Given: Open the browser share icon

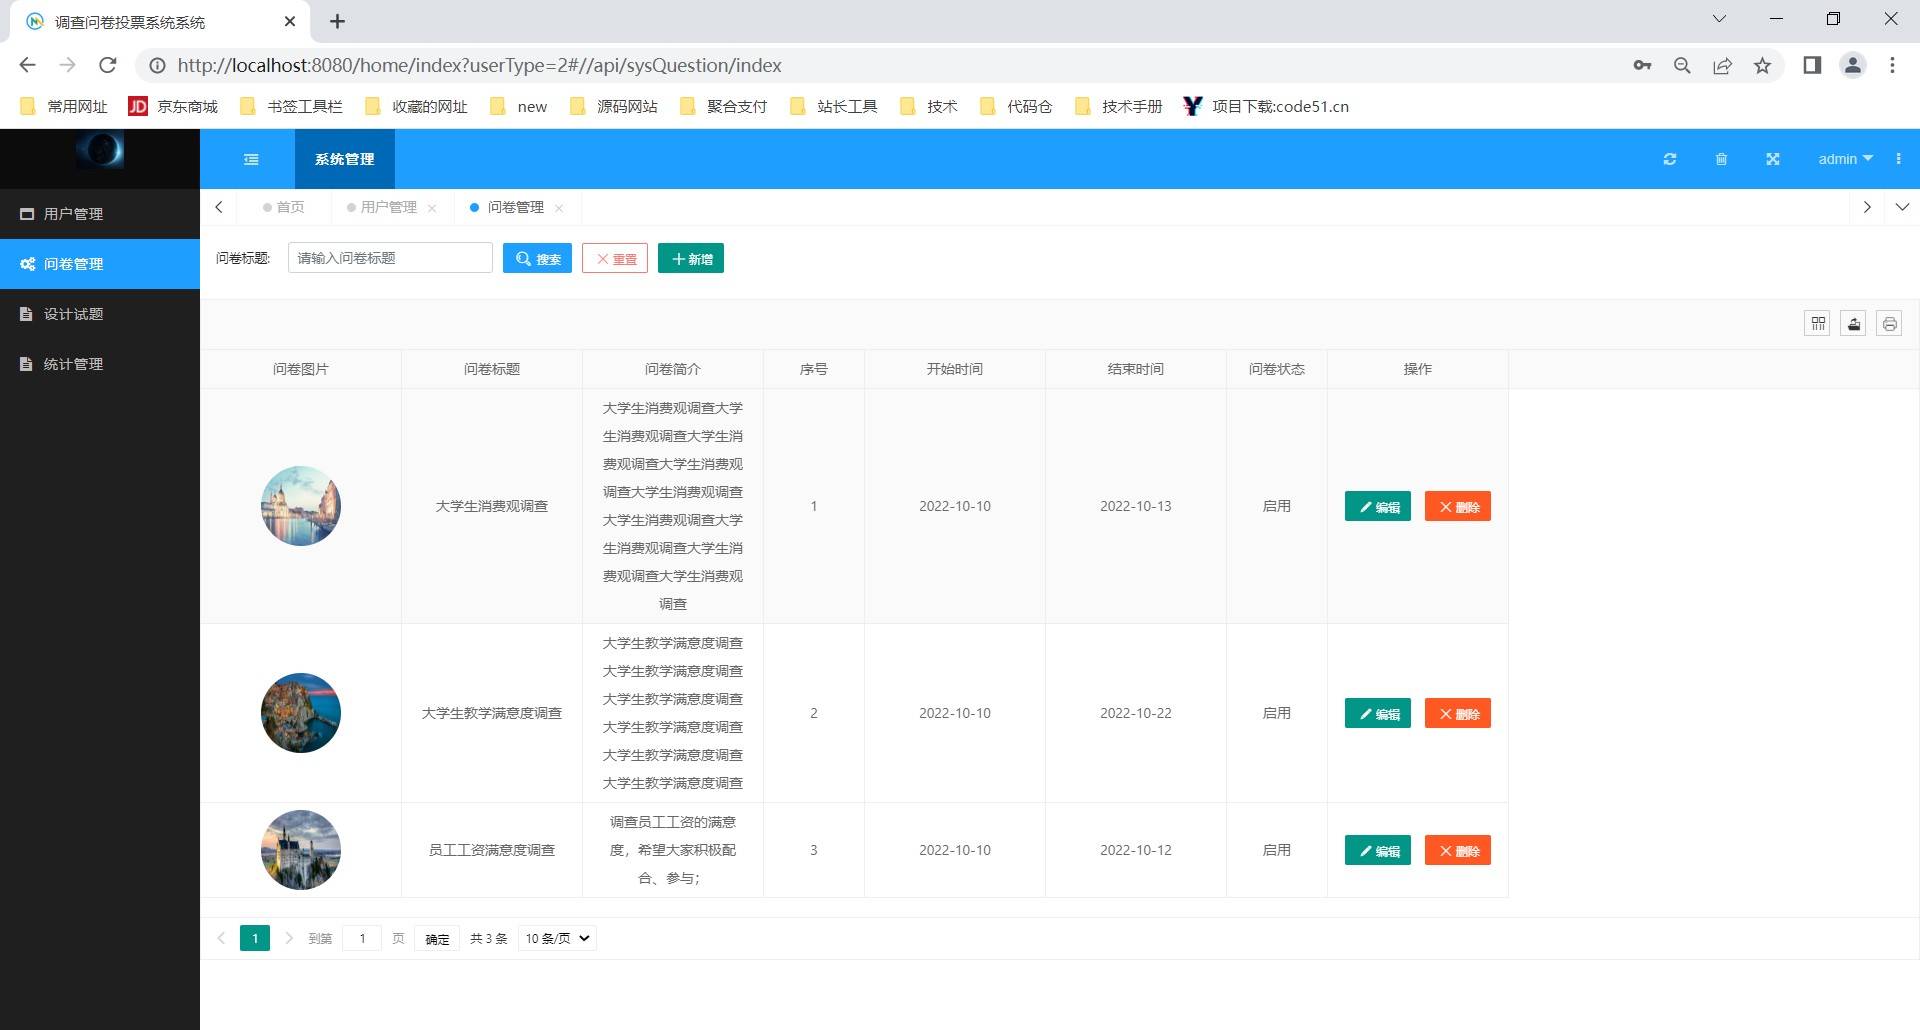Looking at the screenshot, I should click(1722, 65).
